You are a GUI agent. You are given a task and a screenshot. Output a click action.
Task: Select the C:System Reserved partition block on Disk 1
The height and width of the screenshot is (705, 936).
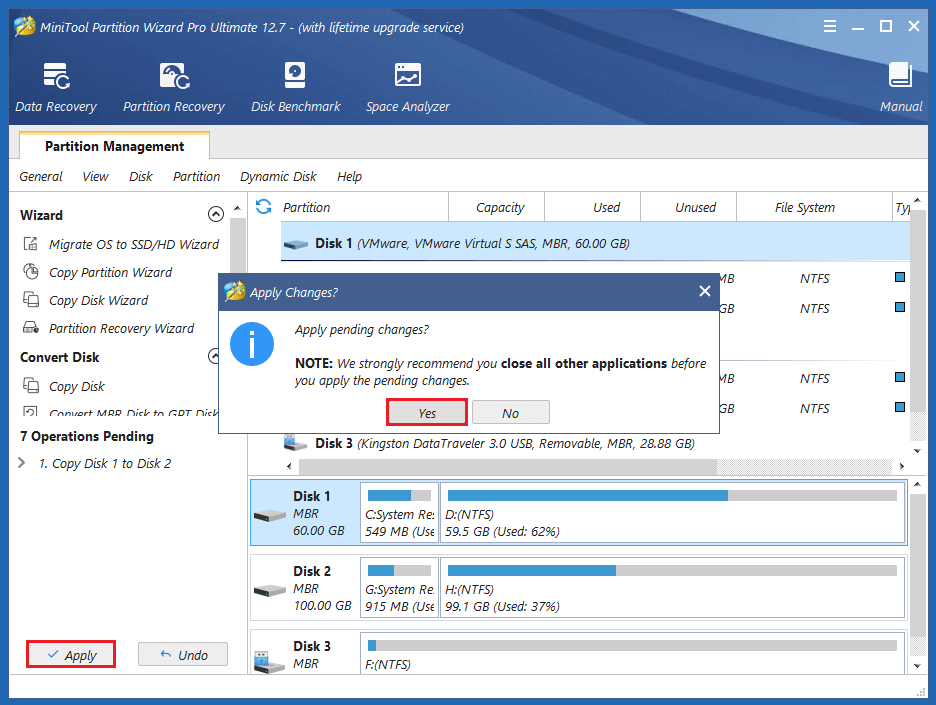[x=399, y=513]
